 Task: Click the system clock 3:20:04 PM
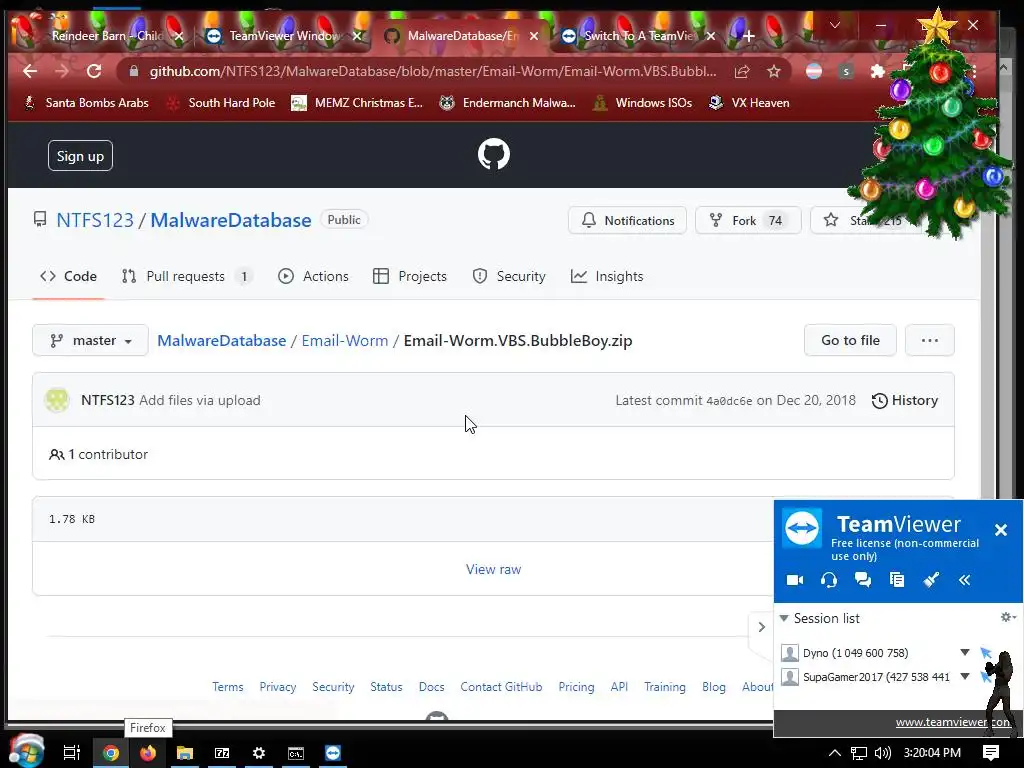[932, 753]
